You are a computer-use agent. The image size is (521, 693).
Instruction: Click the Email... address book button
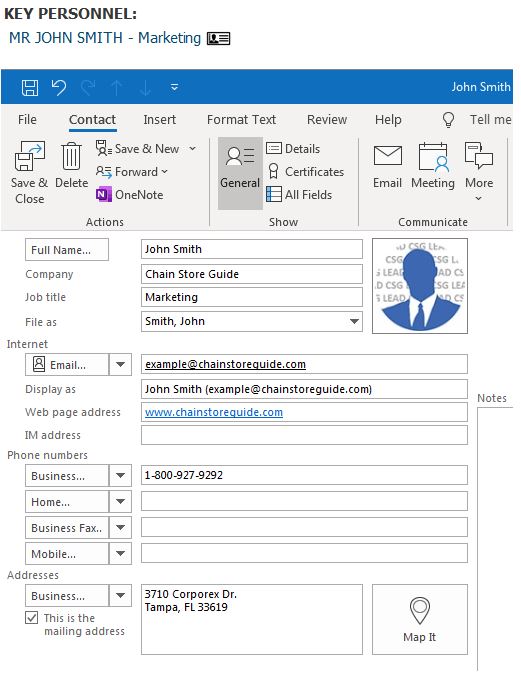(x=67, y=365)
